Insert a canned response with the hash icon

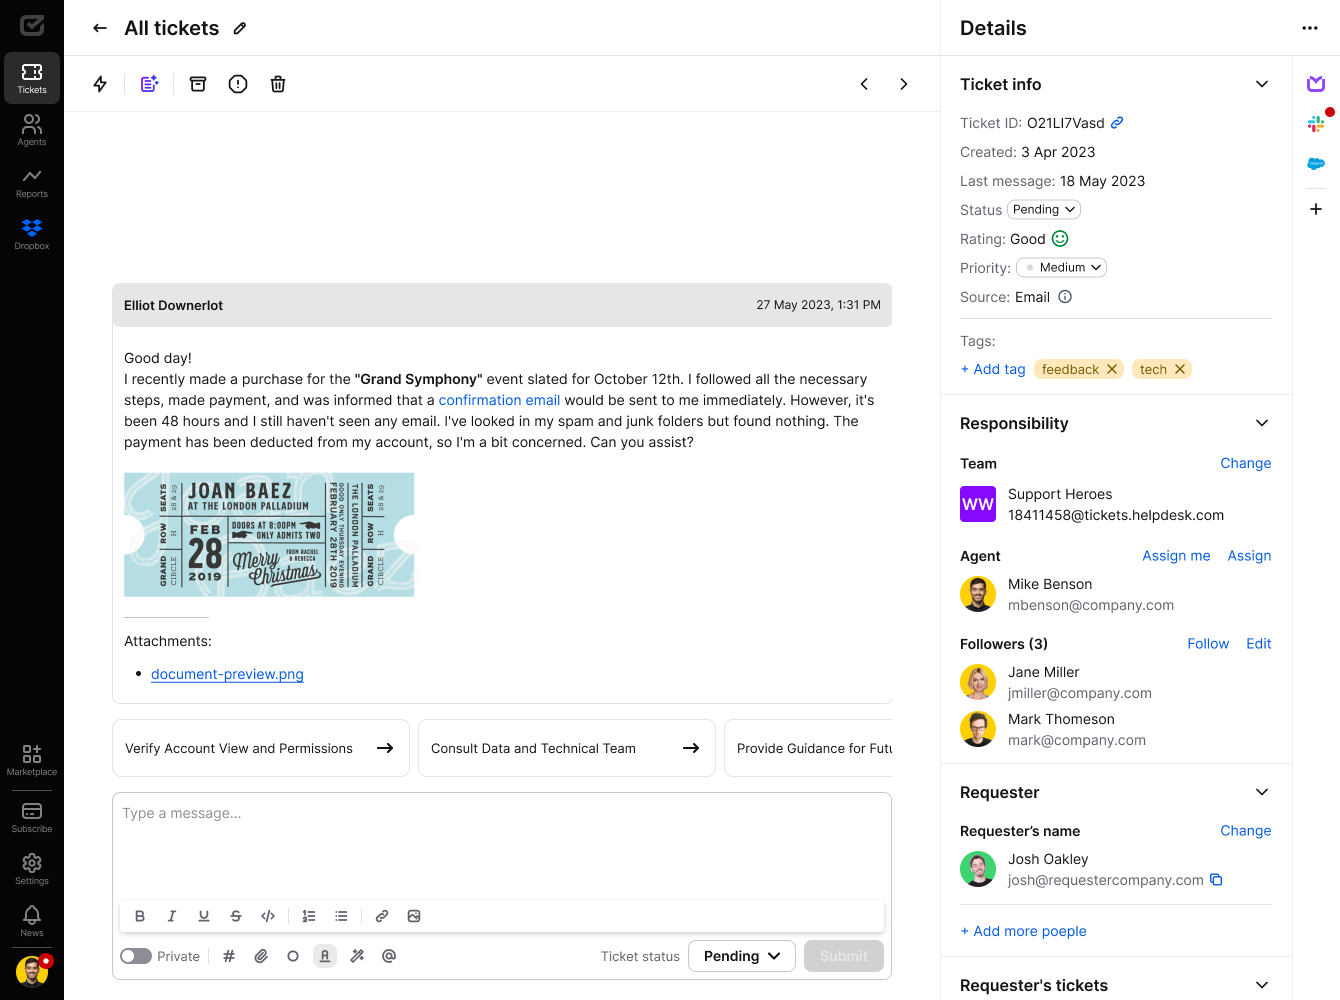229,956
